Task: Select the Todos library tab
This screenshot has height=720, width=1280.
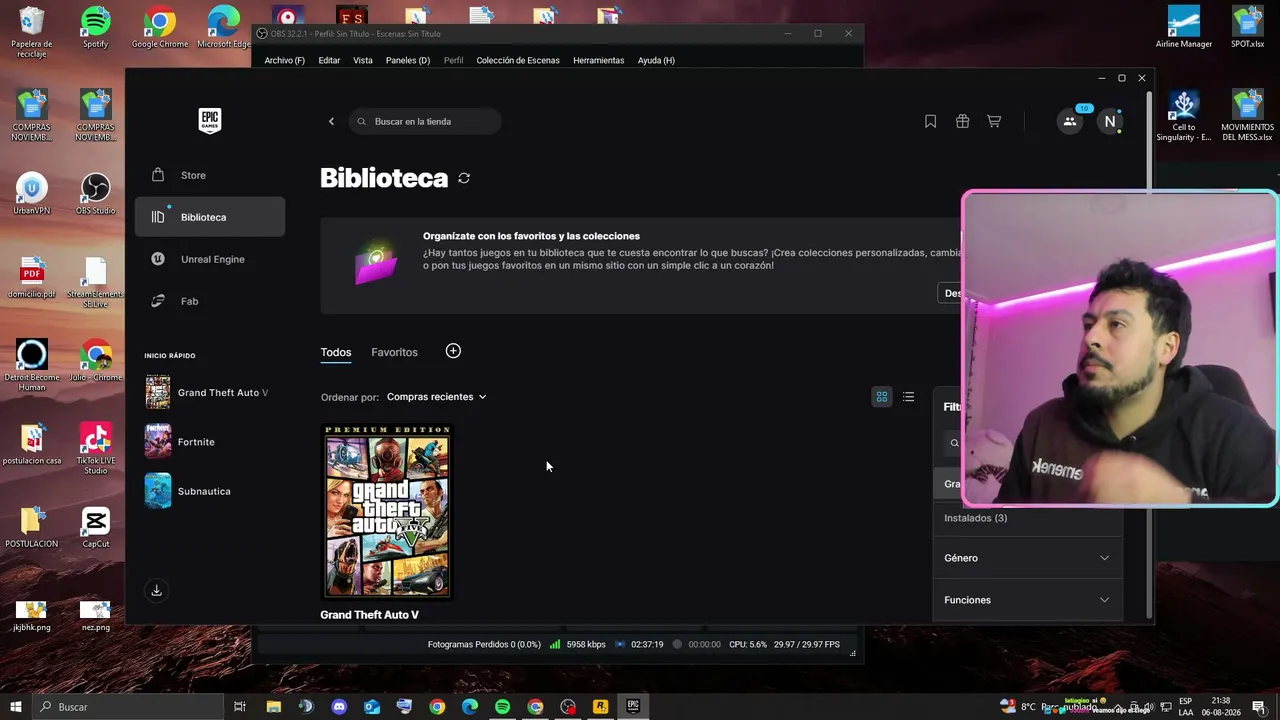Action: click(x=336, y=352)
